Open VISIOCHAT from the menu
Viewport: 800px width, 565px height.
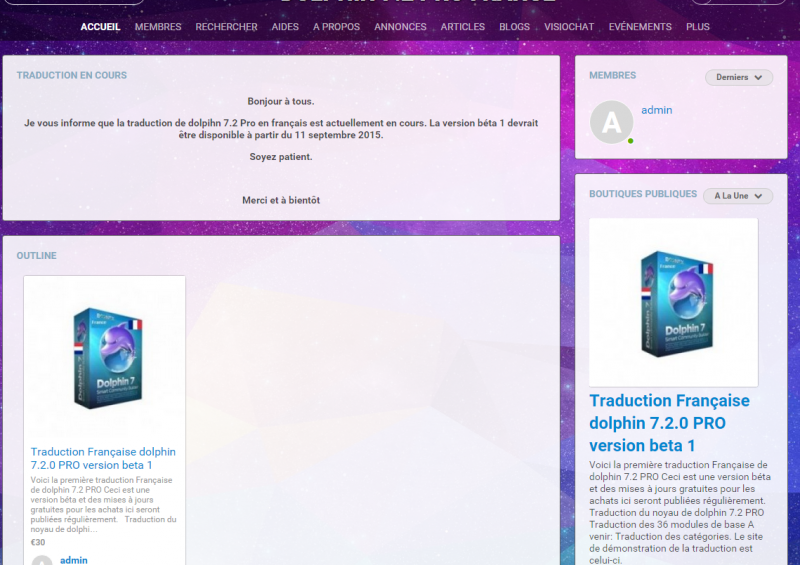(x=568, y=27)
